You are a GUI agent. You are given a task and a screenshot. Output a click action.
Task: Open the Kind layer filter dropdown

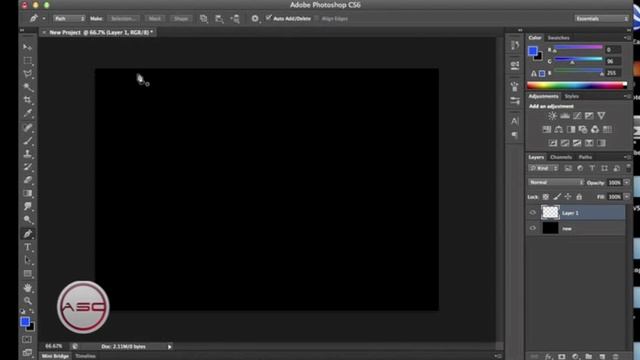tap(543, 168)
